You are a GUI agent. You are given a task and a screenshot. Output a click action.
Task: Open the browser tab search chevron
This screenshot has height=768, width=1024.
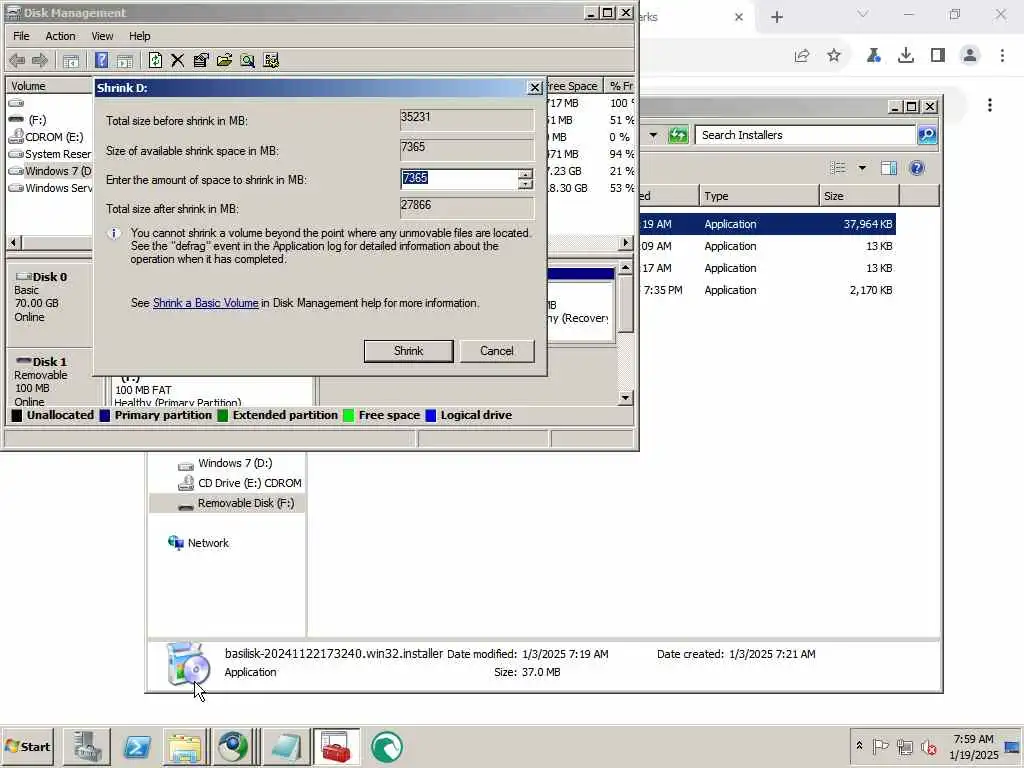pos(863,14)
